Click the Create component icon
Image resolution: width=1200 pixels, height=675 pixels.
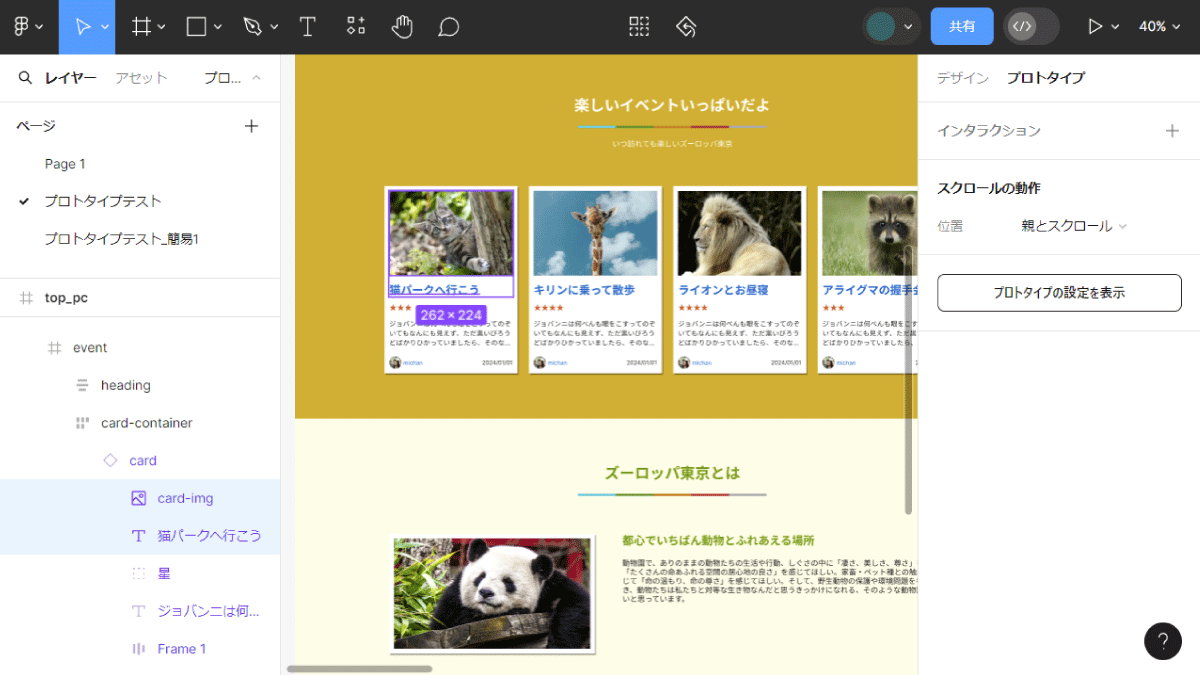639,27
